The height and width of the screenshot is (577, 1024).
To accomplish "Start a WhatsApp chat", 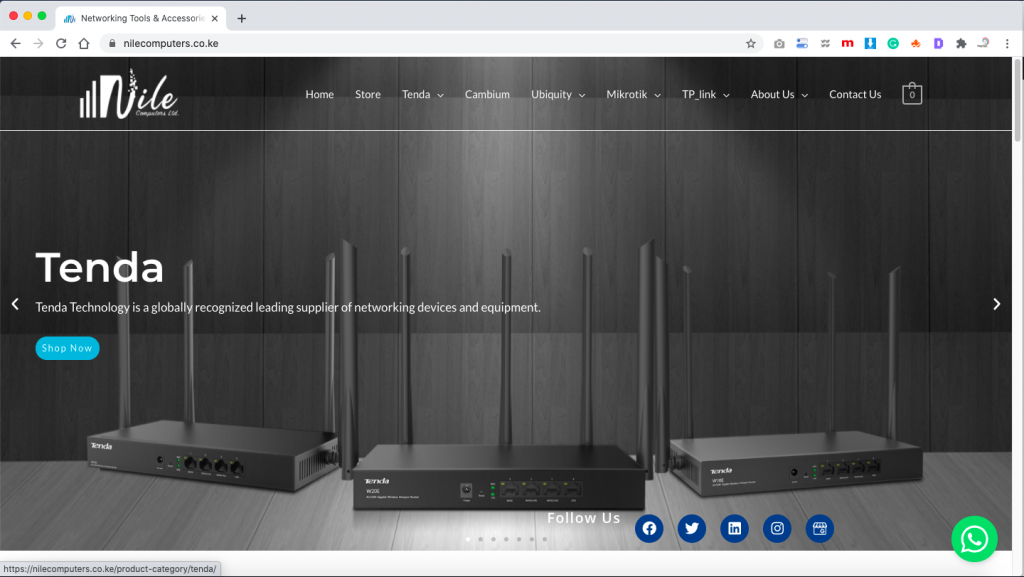I will tap(974, 539).
